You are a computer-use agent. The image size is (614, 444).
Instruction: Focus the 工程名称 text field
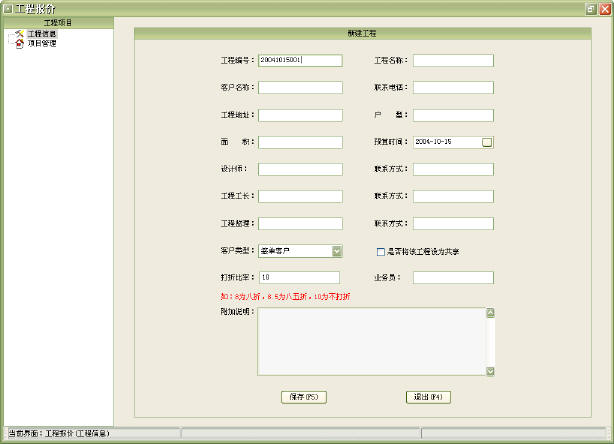coord(453,60)
